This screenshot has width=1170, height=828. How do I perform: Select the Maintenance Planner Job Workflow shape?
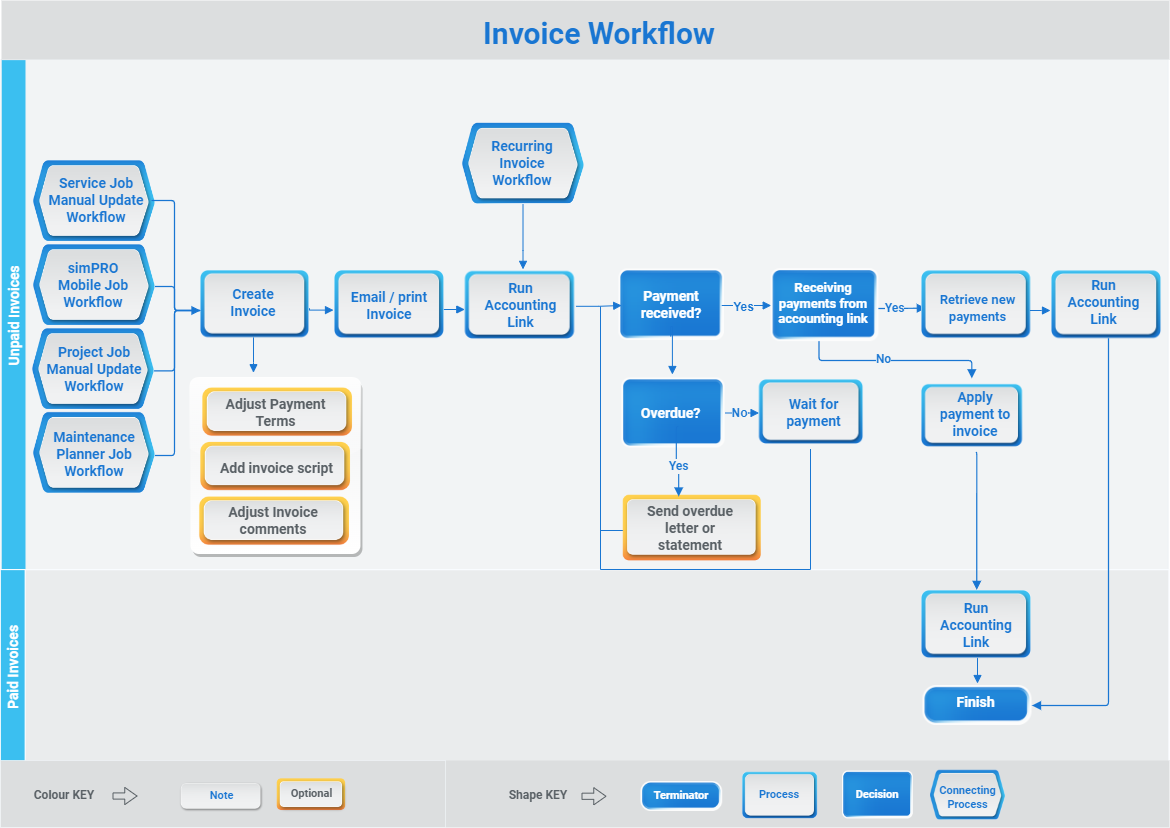(93, 453)
